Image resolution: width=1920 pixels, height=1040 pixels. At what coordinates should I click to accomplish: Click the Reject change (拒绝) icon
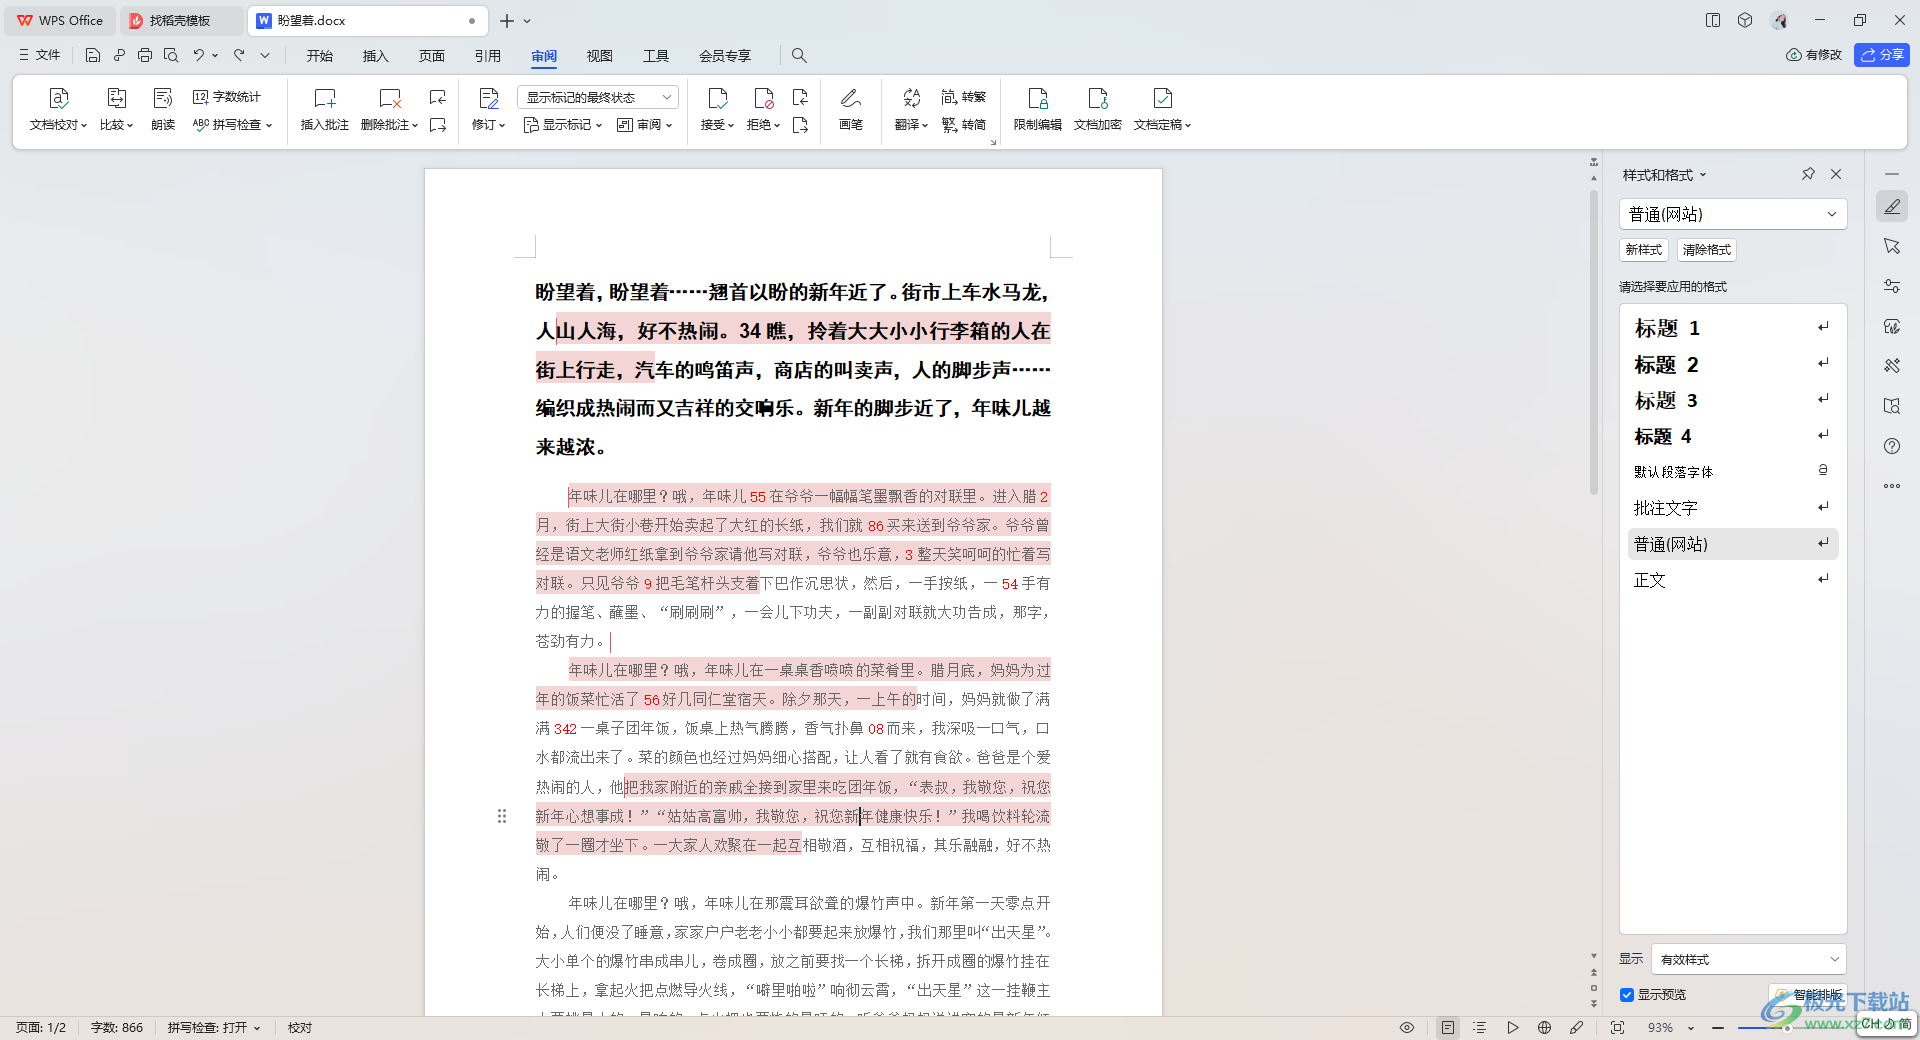click(x=763, y=98)
